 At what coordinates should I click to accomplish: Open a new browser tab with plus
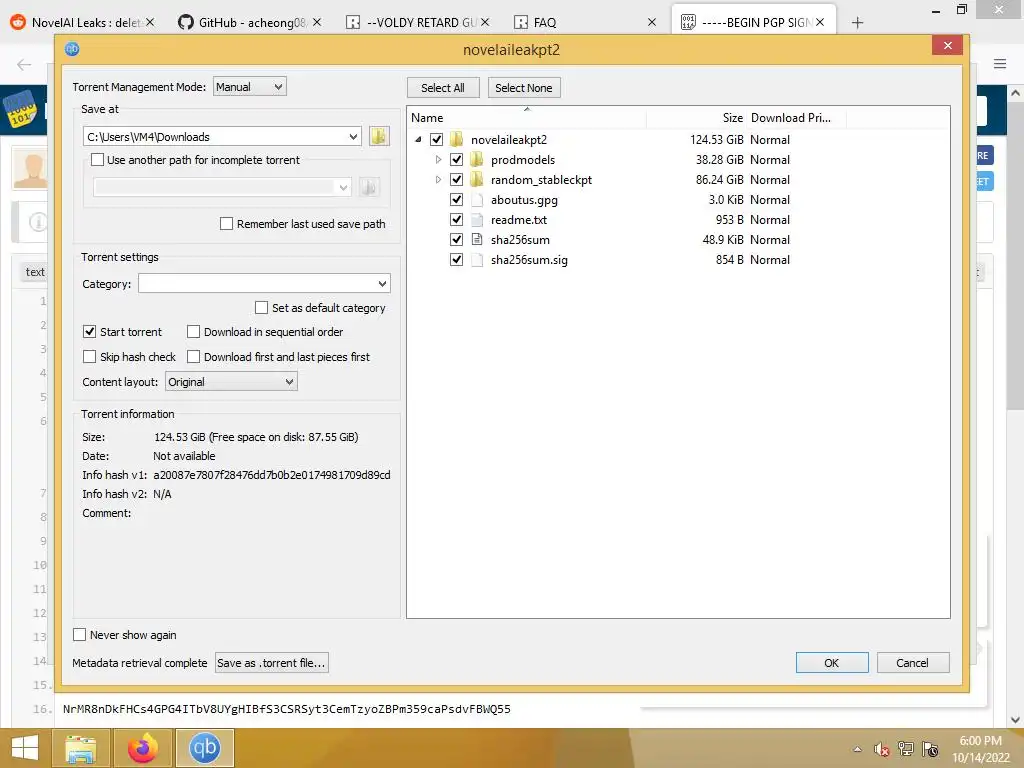(x=857, y=23)
